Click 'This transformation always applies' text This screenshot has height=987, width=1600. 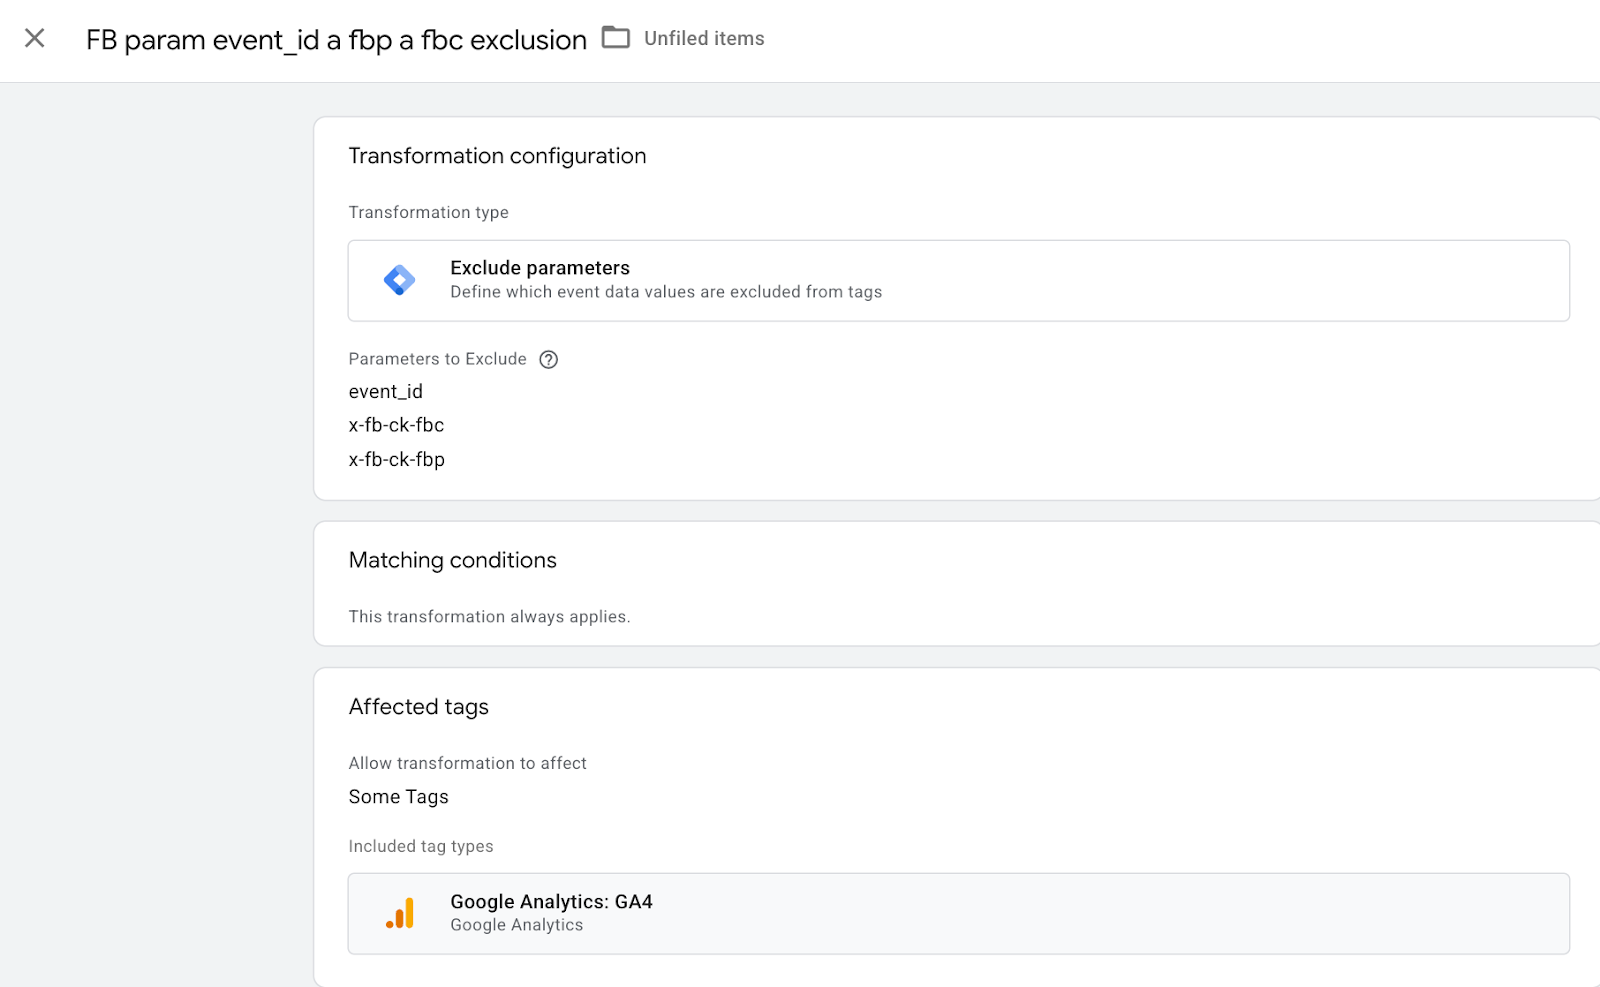click(x=489, y=617)
